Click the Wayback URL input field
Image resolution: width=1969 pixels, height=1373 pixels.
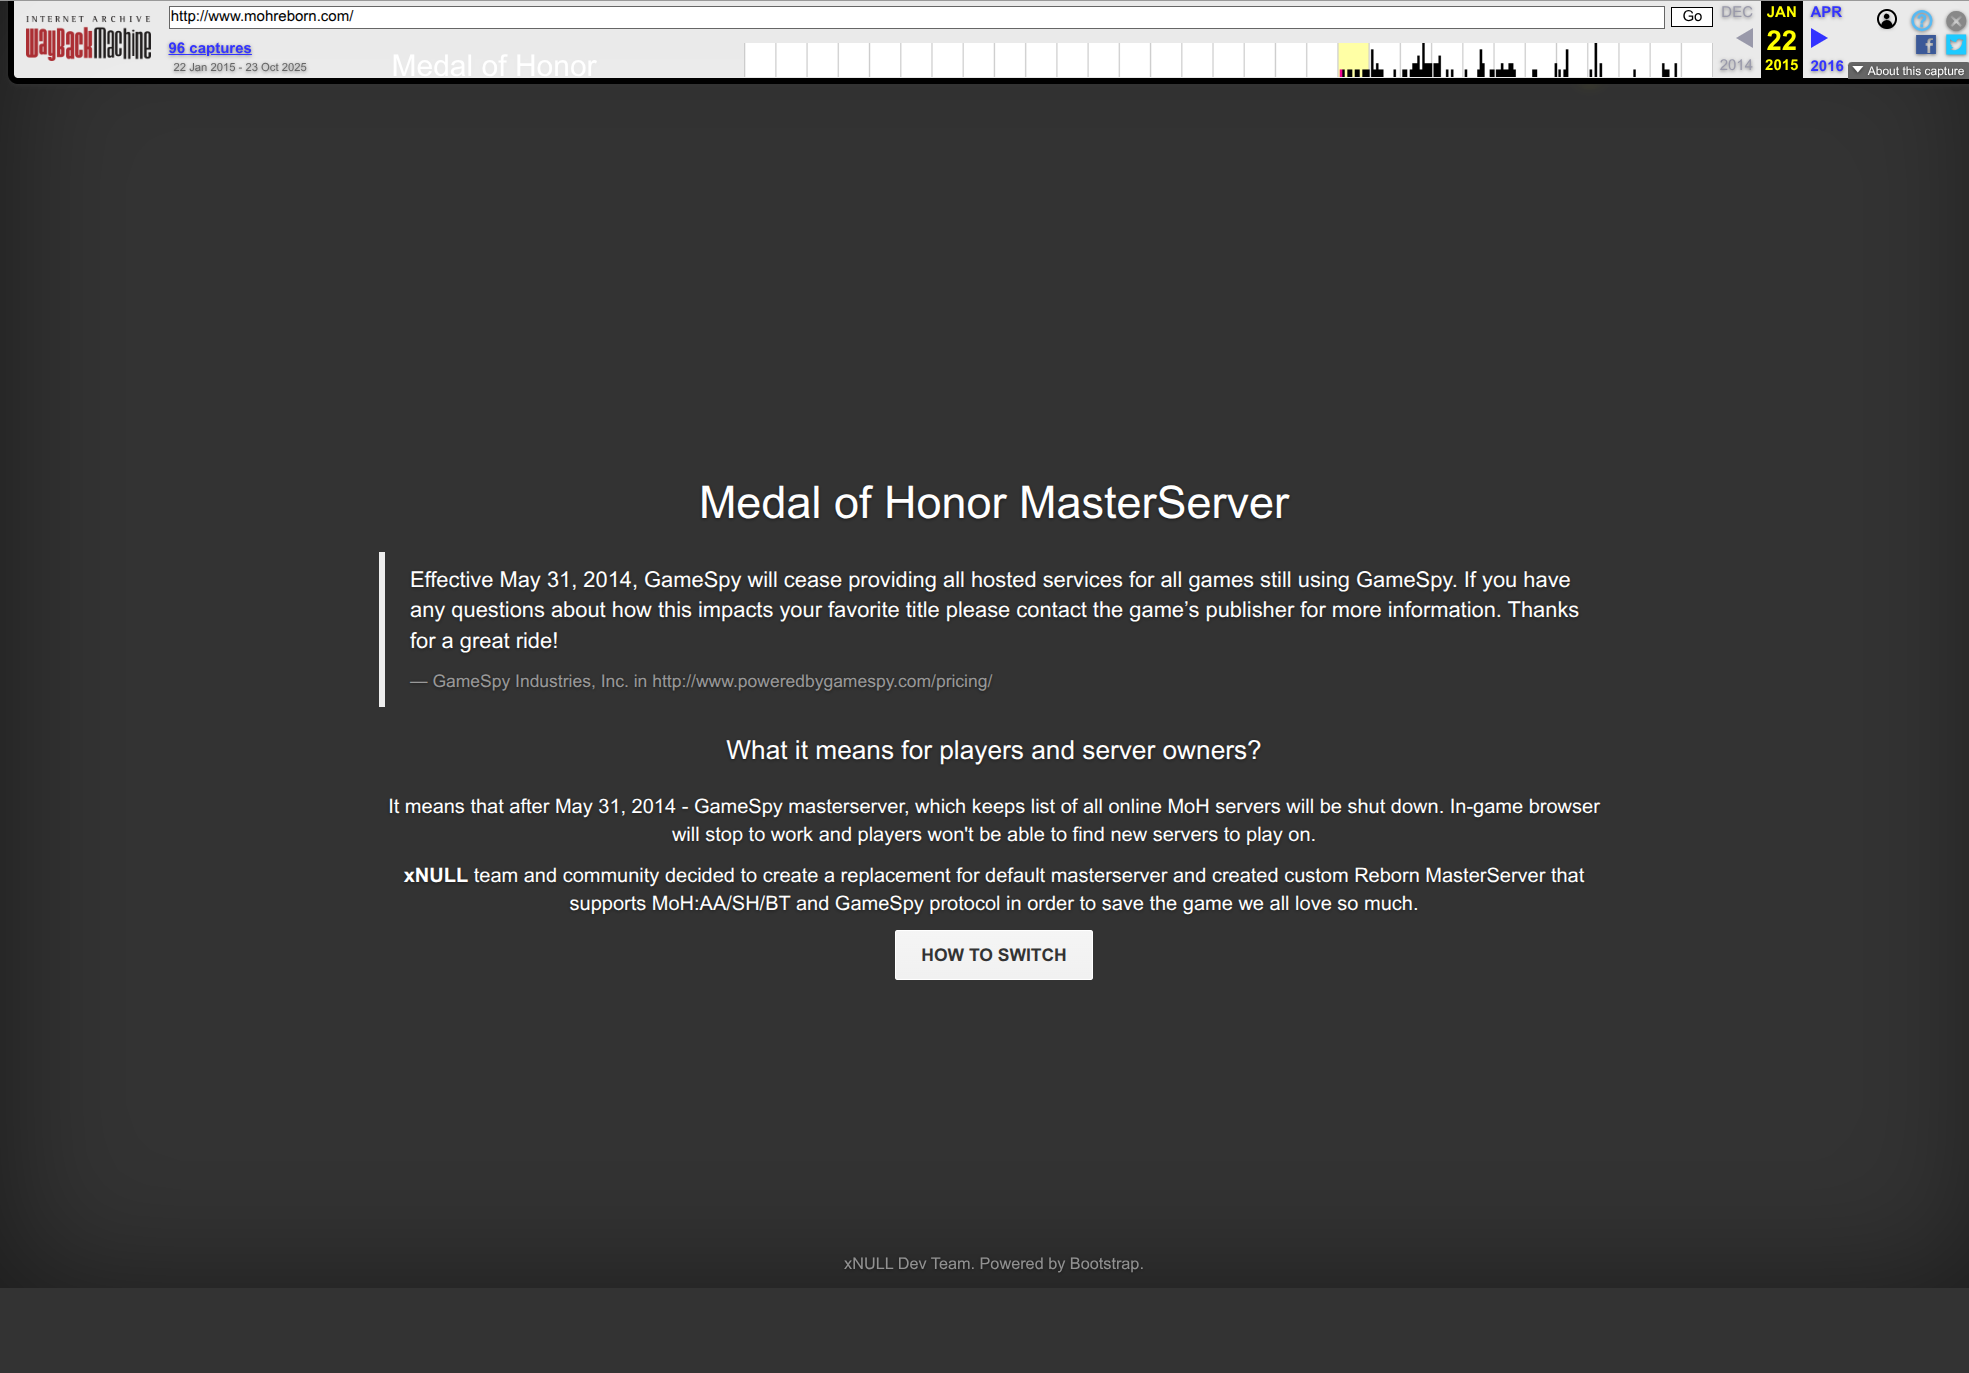point(915,16)
